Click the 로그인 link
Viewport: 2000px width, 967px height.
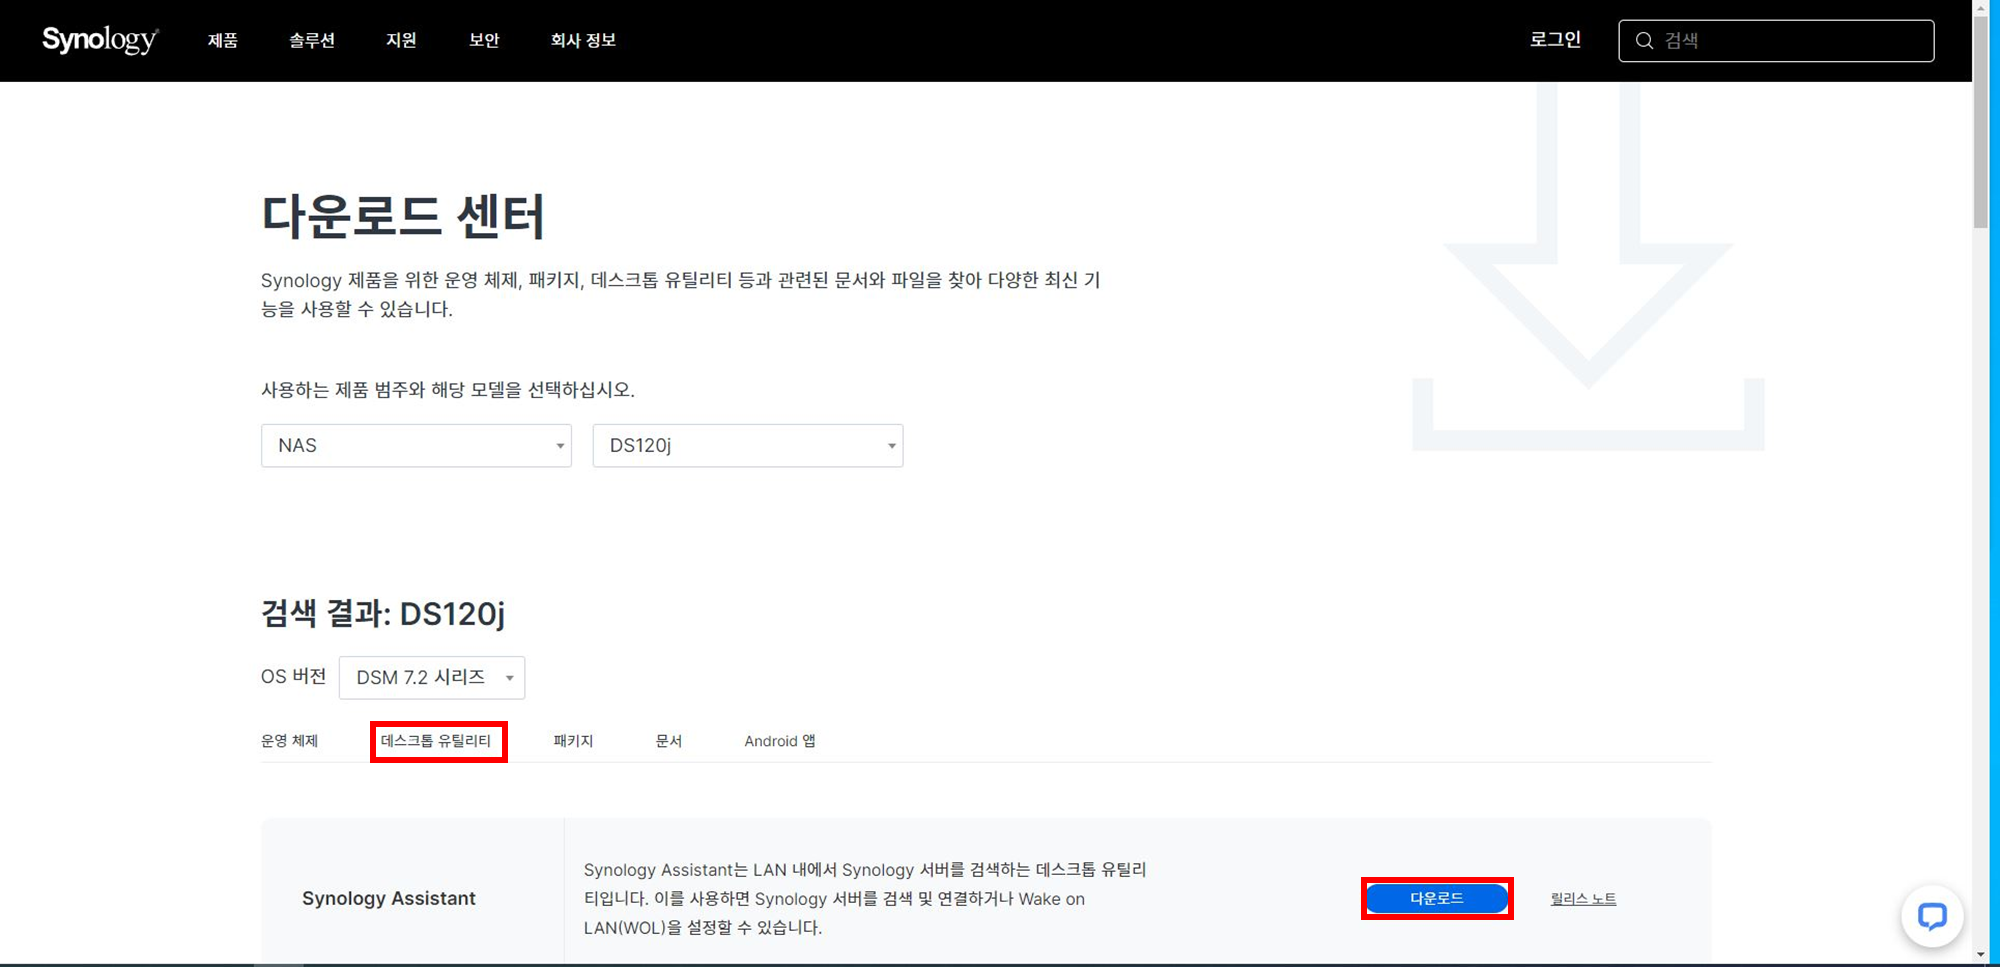coord(1555,40)
